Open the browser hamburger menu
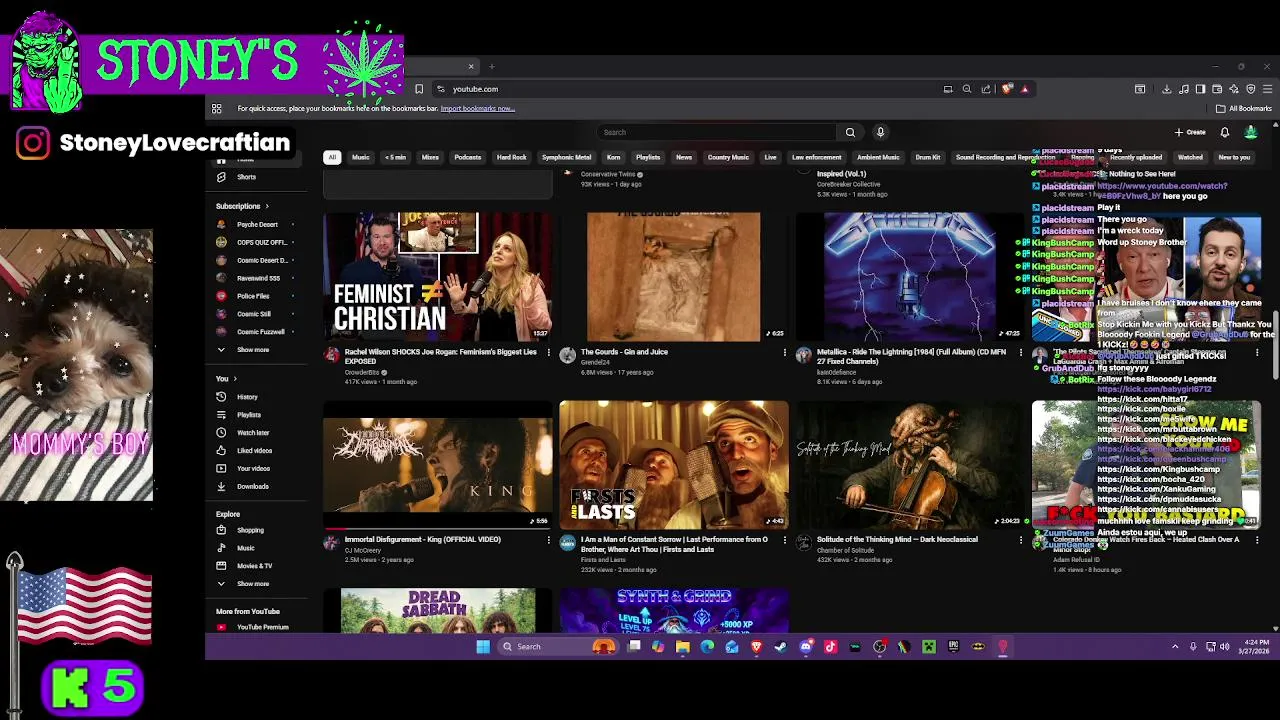This screenshot has height=720, width=1280. [1267, 89]
